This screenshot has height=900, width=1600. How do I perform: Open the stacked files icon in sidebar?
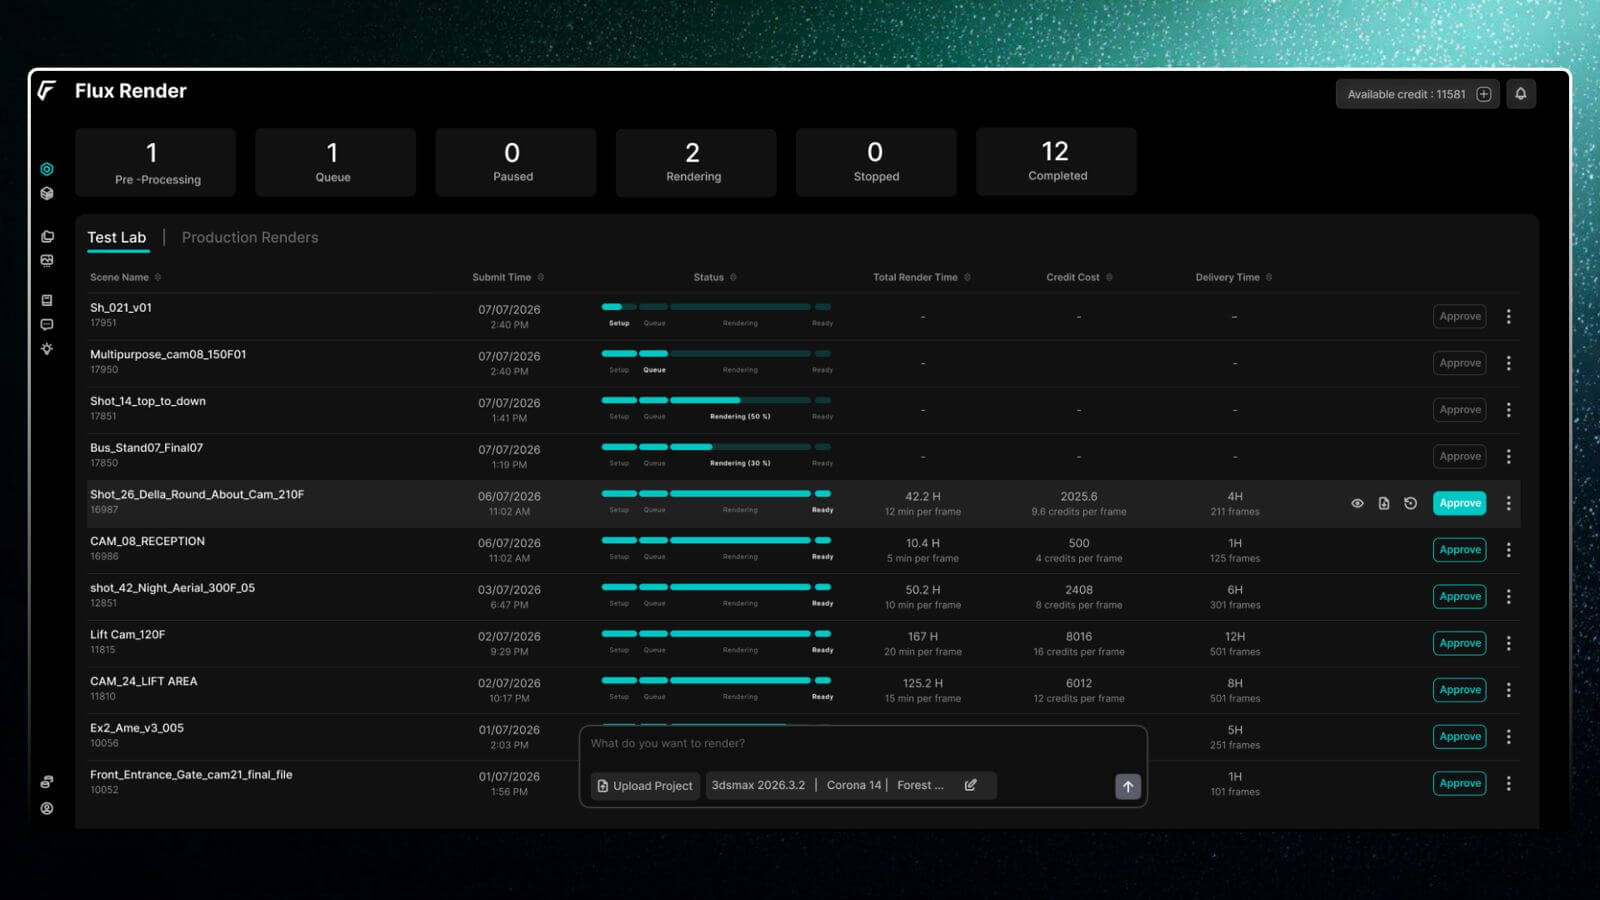pos(47,237)
